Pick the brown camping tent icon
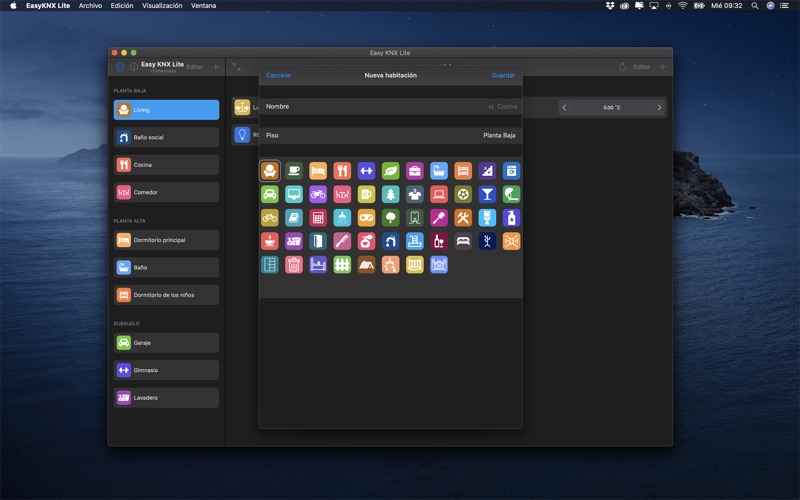The image size is (800, 500). (366, 265)
